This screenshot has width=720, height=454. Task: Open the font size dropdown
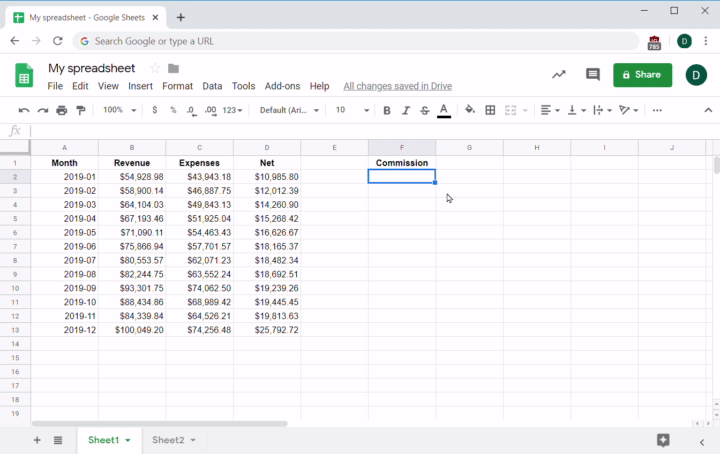(x=352, y=110)
